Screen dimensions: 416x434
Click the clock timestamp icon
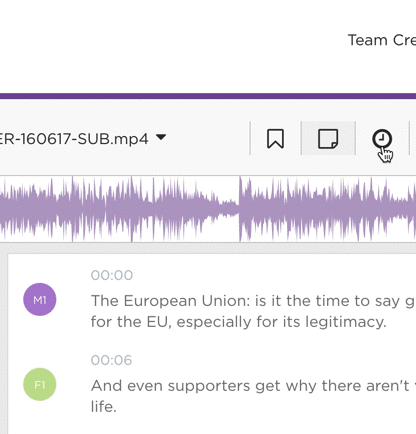pyautogui.click(x=382, y=138)
